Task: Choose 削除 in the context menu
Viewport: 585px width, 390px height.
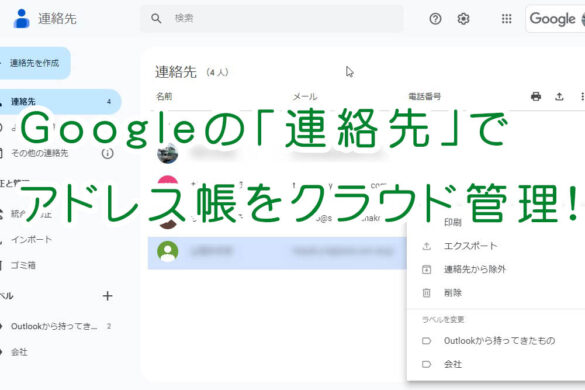Action: click(453, 293)
